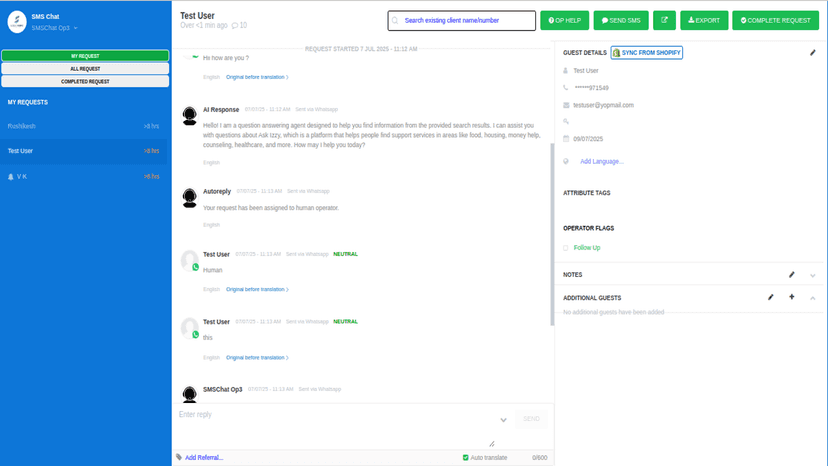Open the Completed Request tab
The height and width of the screenshot is (466, 828).
(85, 81)
